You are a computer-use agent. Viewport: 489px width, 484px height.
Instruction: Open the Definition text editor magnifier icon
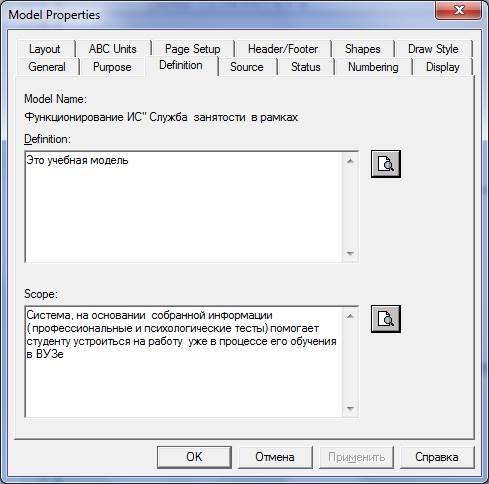pyautogui.click(x=386, y=164)
